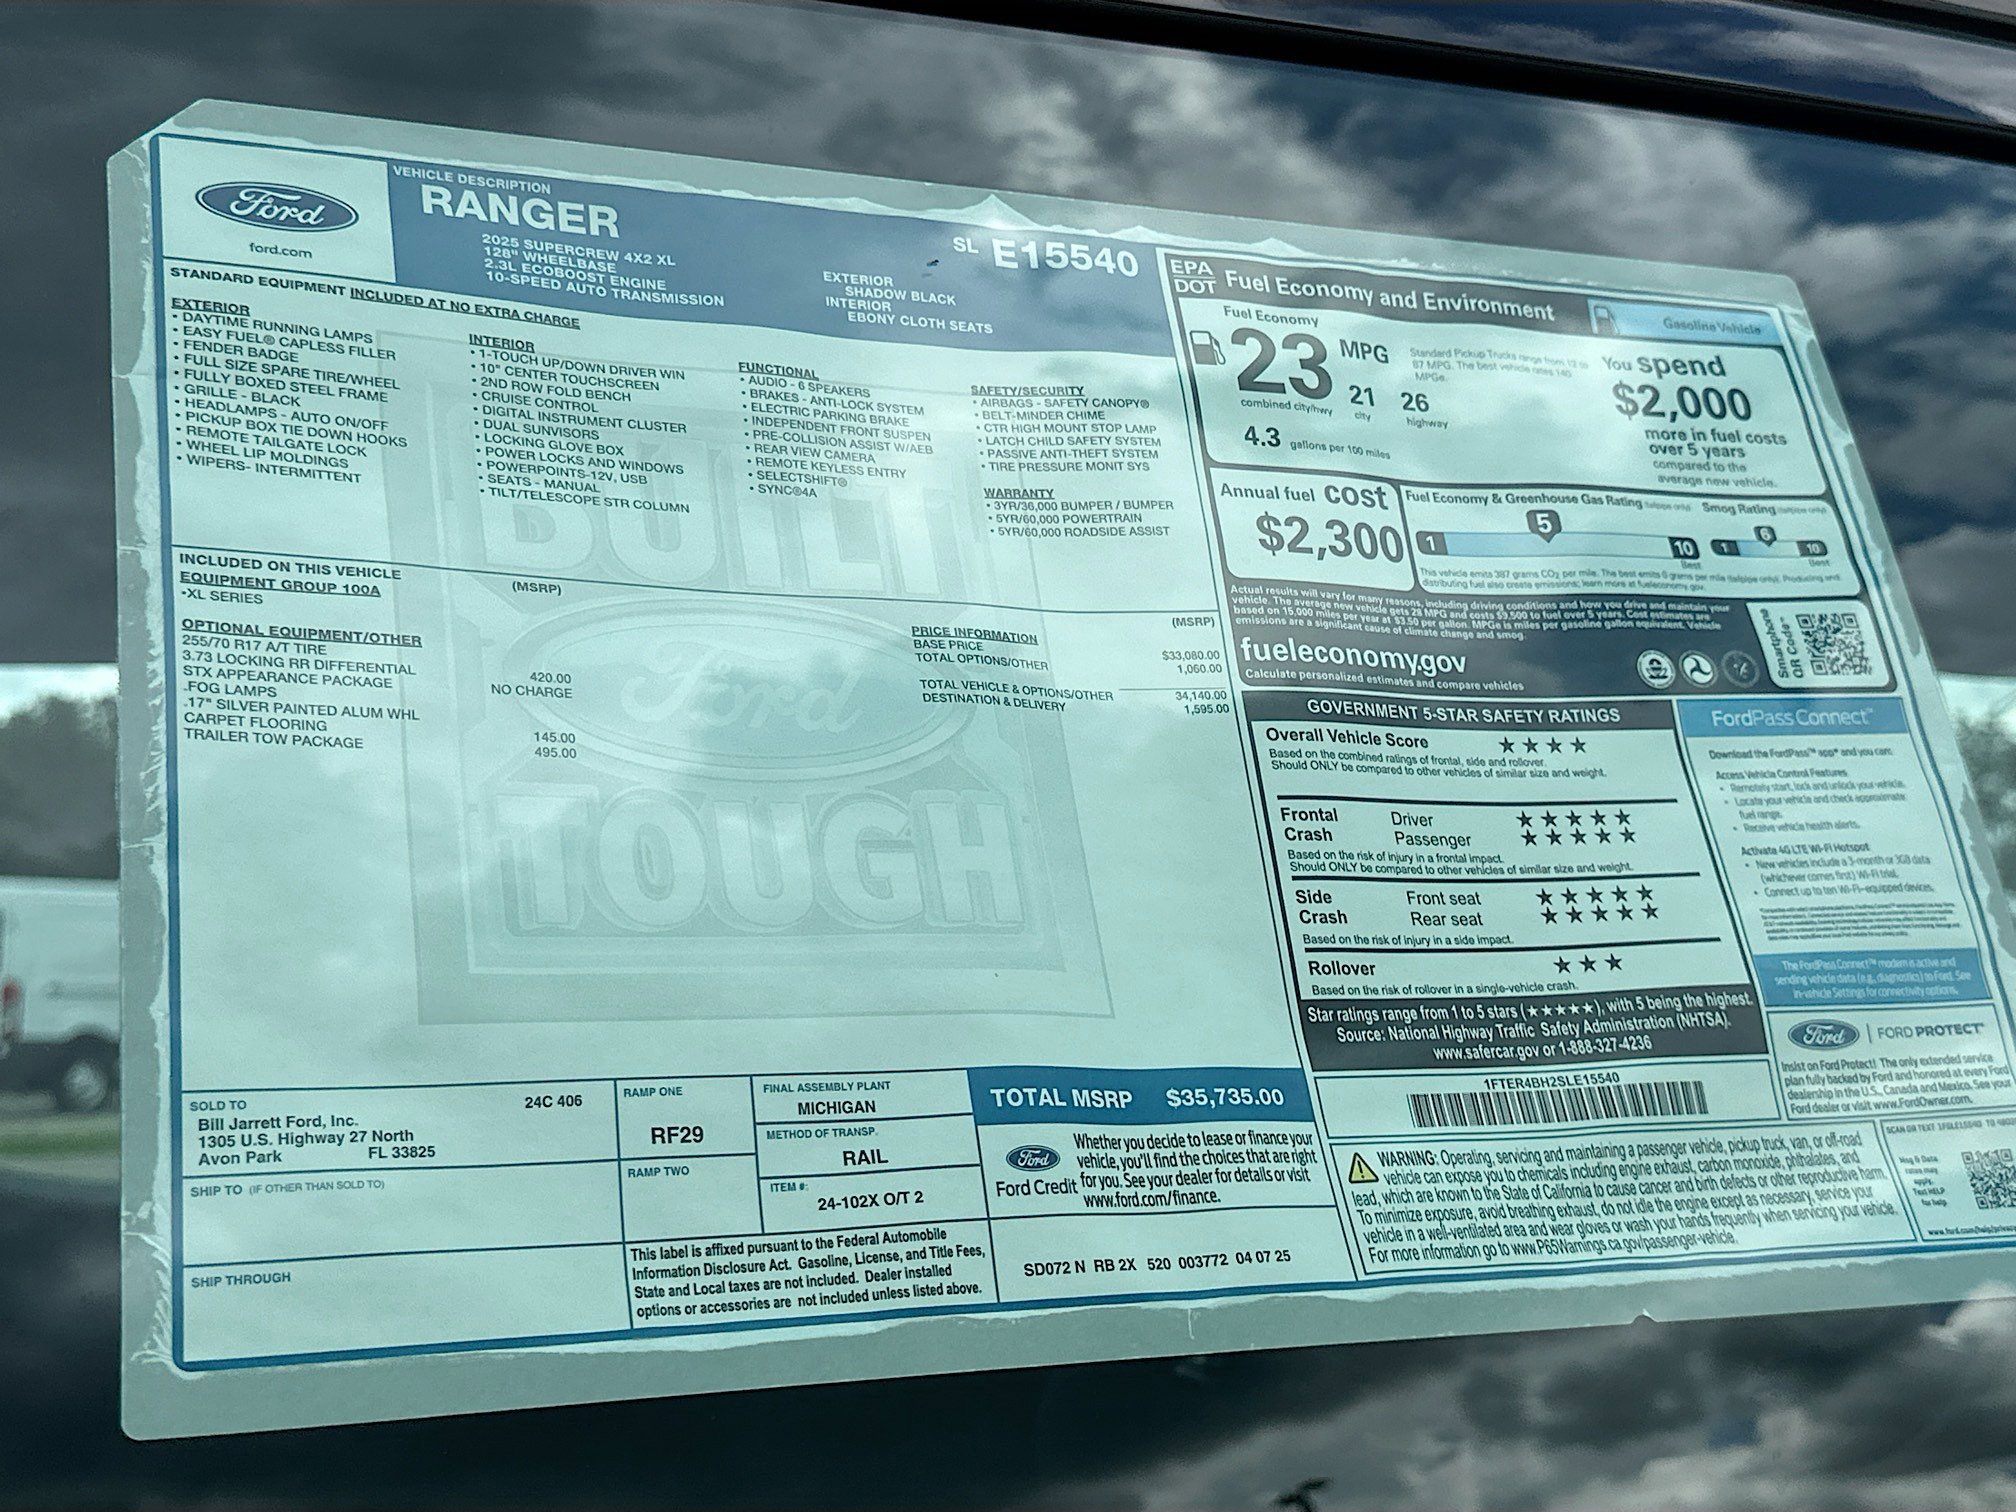The width and height of the screenshot is (2016, 1512).
Task: Click the RANGER vehicle title
Action: point(520,210)
